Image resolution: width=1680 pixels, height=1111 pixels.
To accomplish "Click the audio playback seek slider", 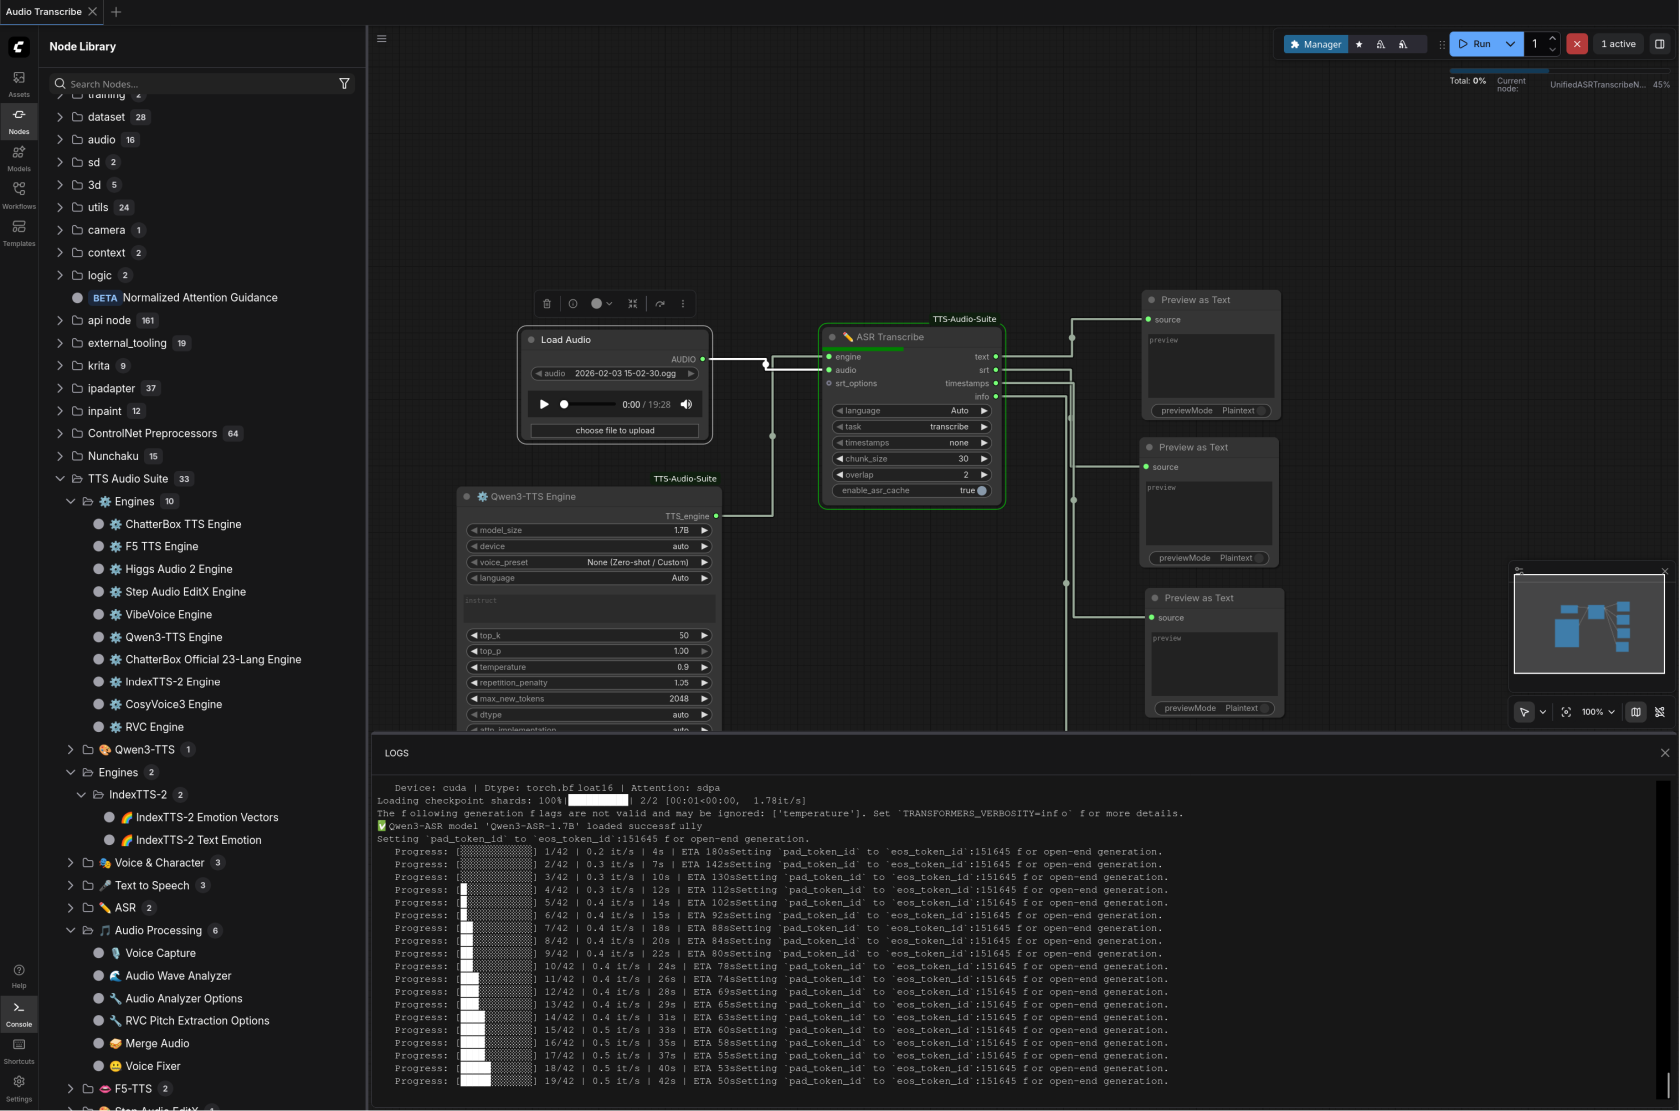I will (x=588, y=405).
